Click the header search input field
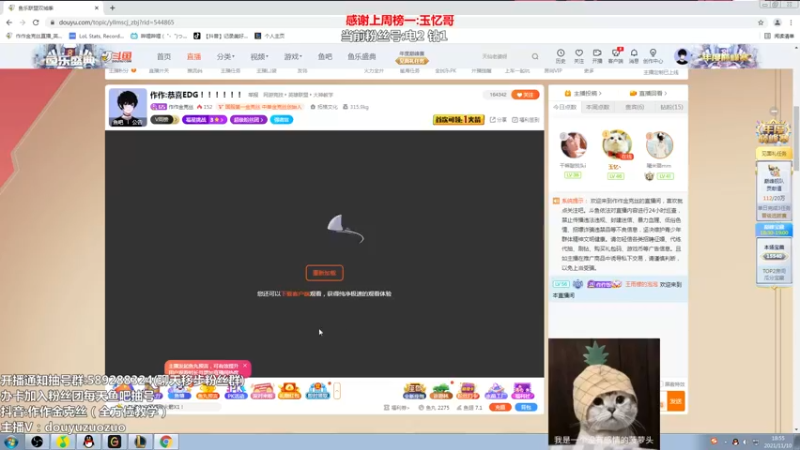 coord(504,57)
